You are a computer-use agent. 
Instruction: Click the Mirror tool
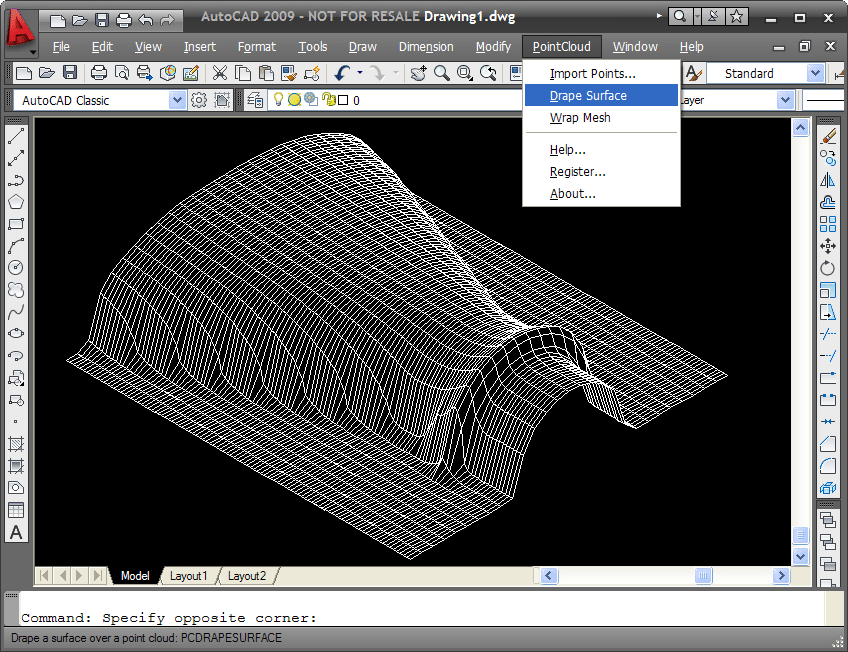click(828, 180)
